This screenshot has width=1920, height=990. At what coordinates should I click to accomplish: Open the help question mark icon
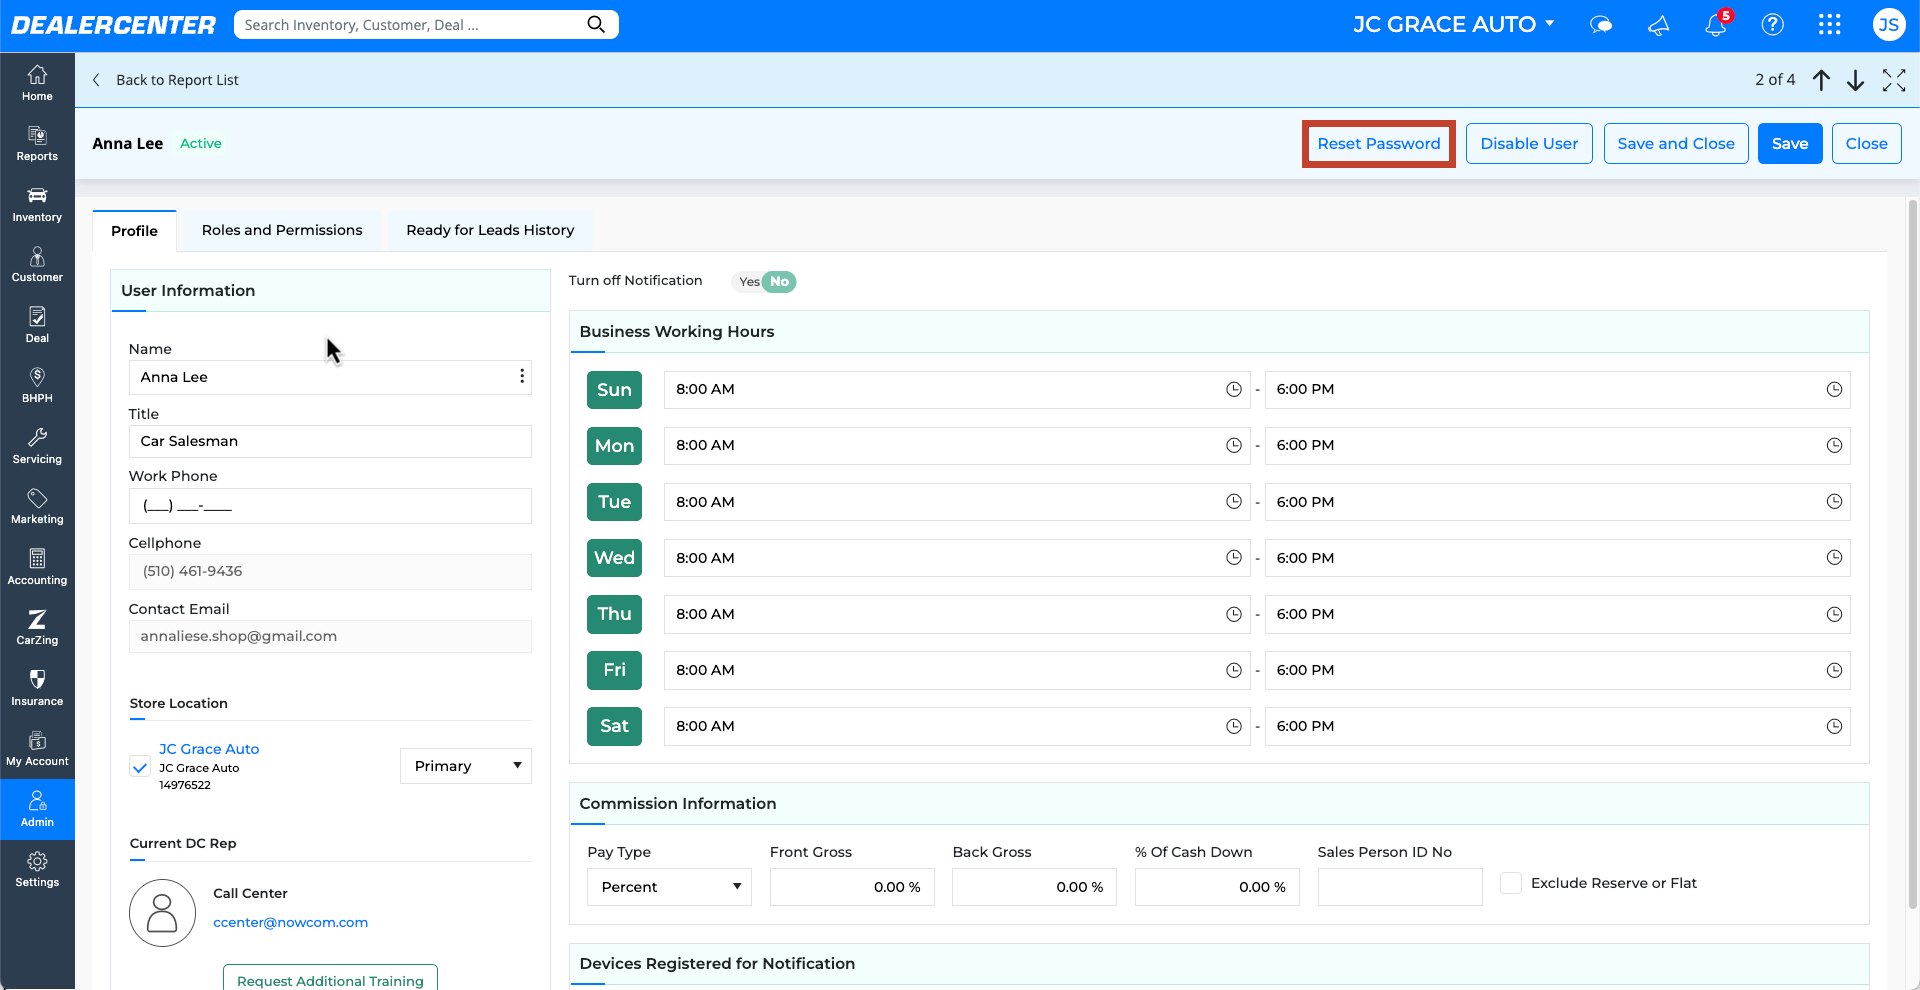[1773, 25]
